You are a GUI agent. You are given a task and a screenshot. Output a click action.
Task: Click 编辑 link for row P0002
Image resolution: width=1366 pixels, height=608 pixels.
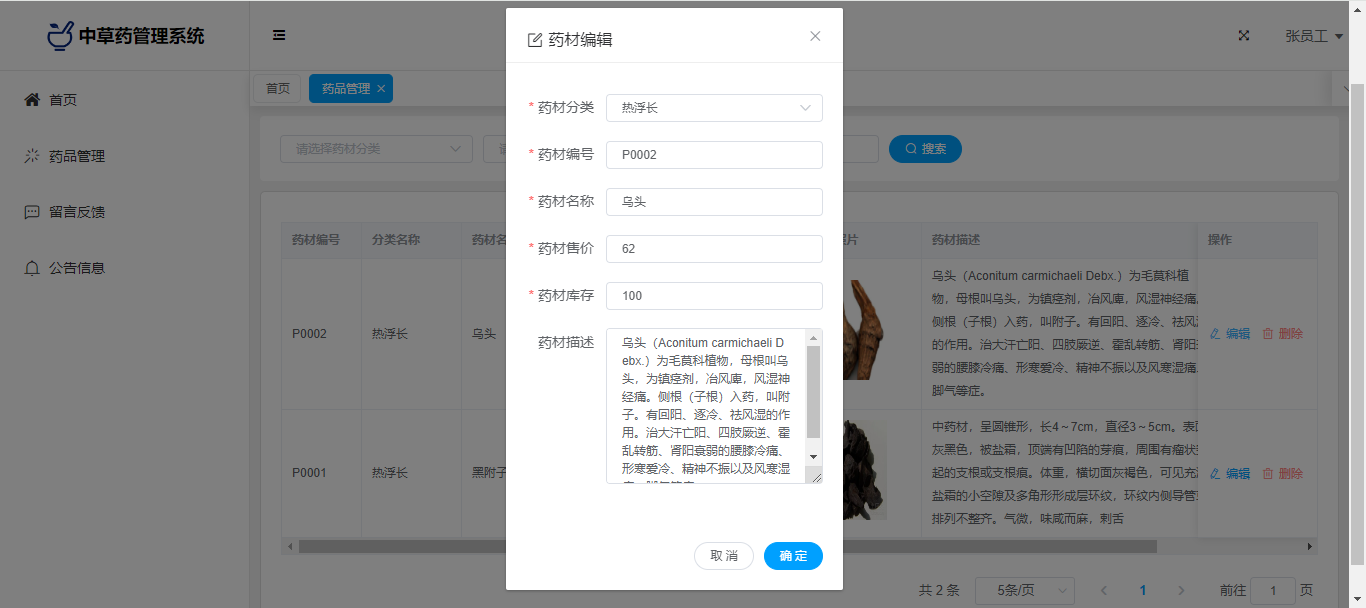pos(1230,334)
